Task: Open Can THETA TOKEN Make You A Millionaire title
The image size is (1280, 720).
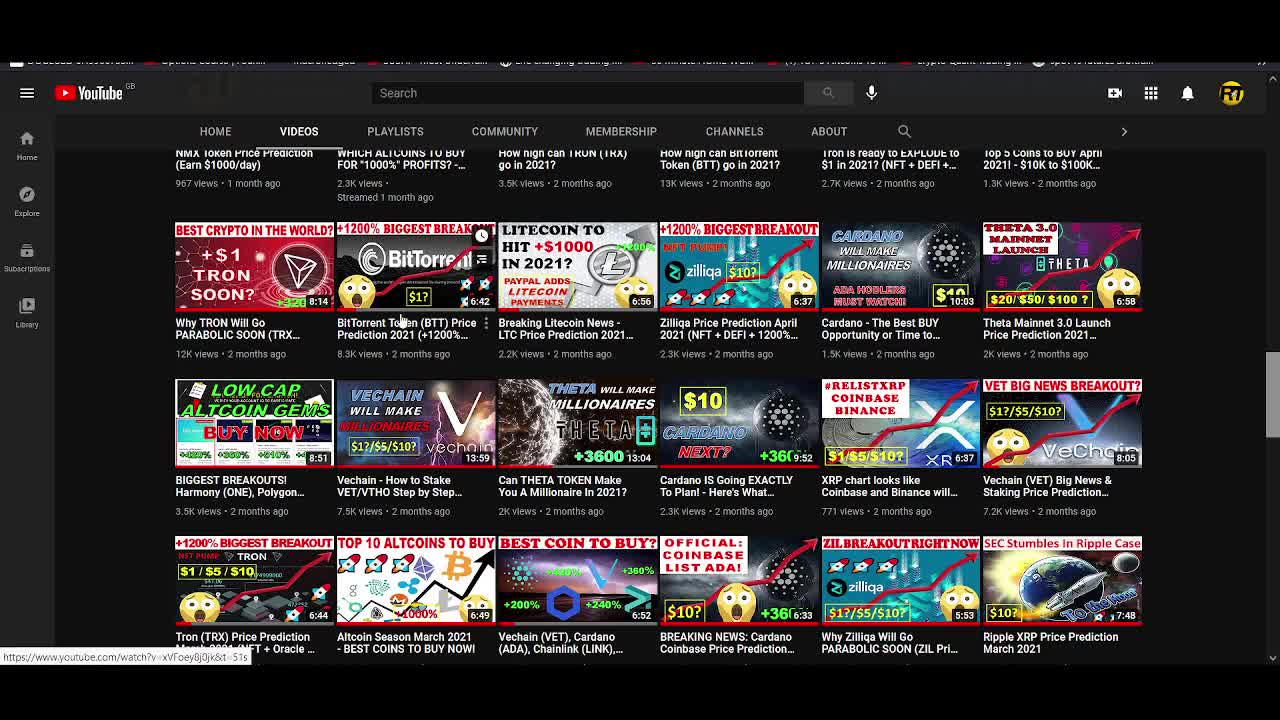Action: [x=563, y=486]
